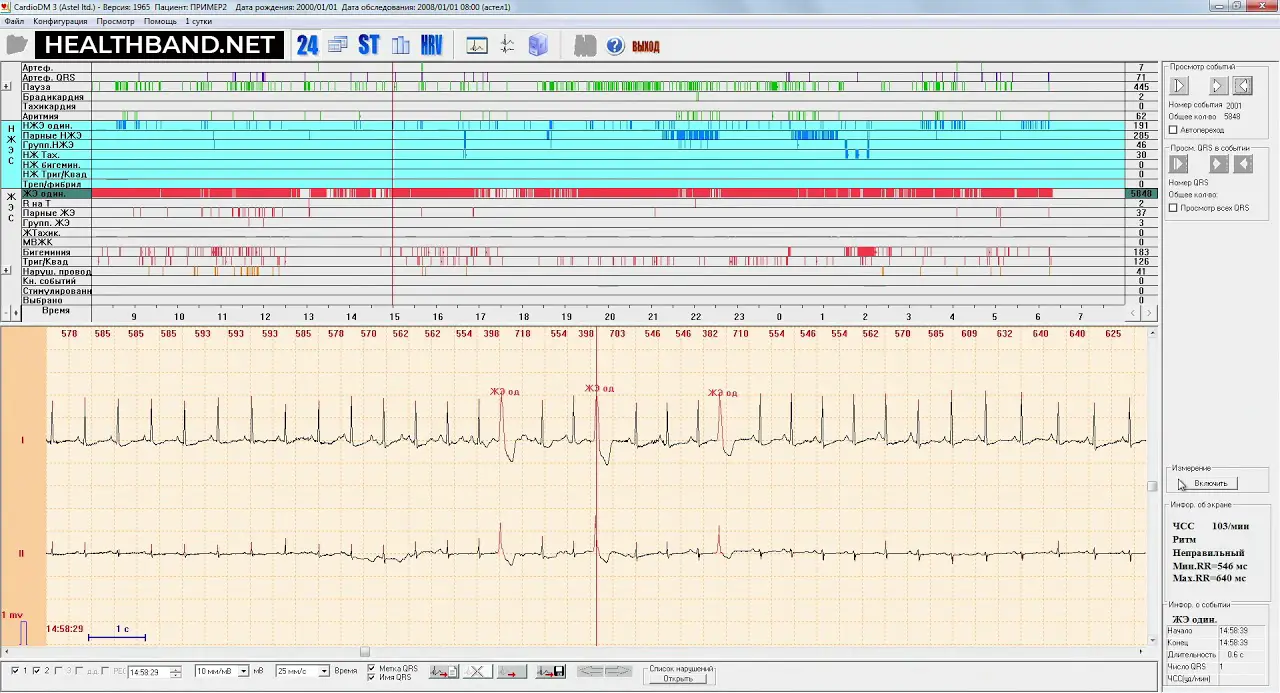Viewport: 1280px width, 693px height.
Task: Expand the Пауза row plus toggle
Action: [8, 87]
